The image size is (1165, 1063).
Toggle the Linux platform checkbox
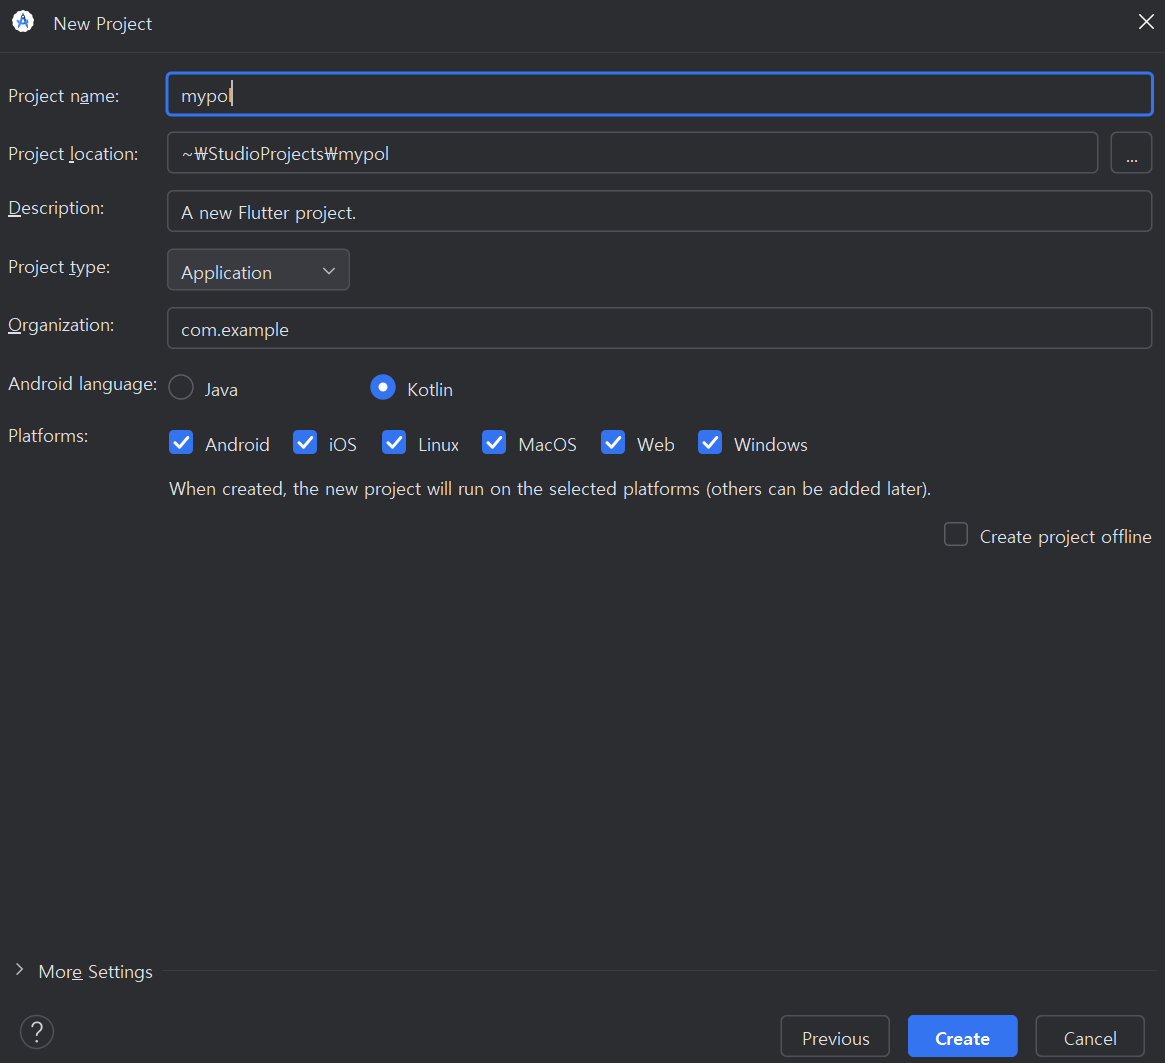coord(394,443)
